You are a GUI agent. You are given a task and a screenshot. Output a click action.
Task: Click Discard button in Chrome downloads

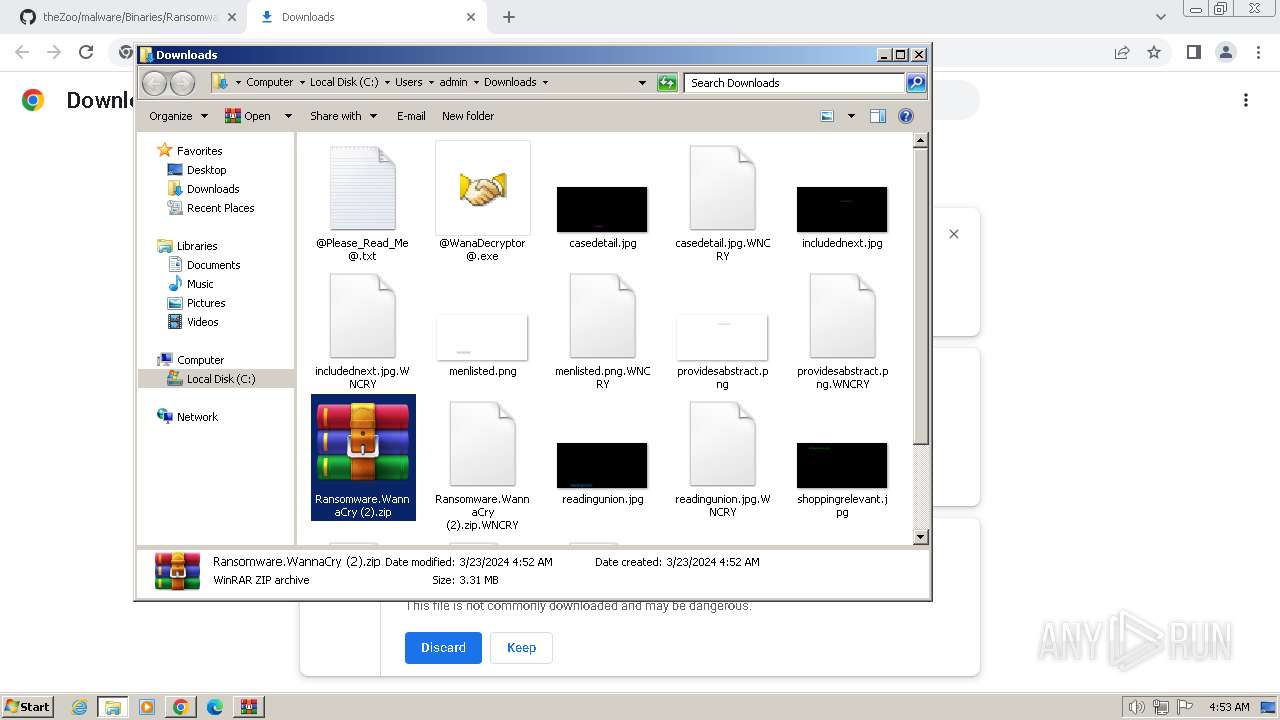[x=443, y=648]
